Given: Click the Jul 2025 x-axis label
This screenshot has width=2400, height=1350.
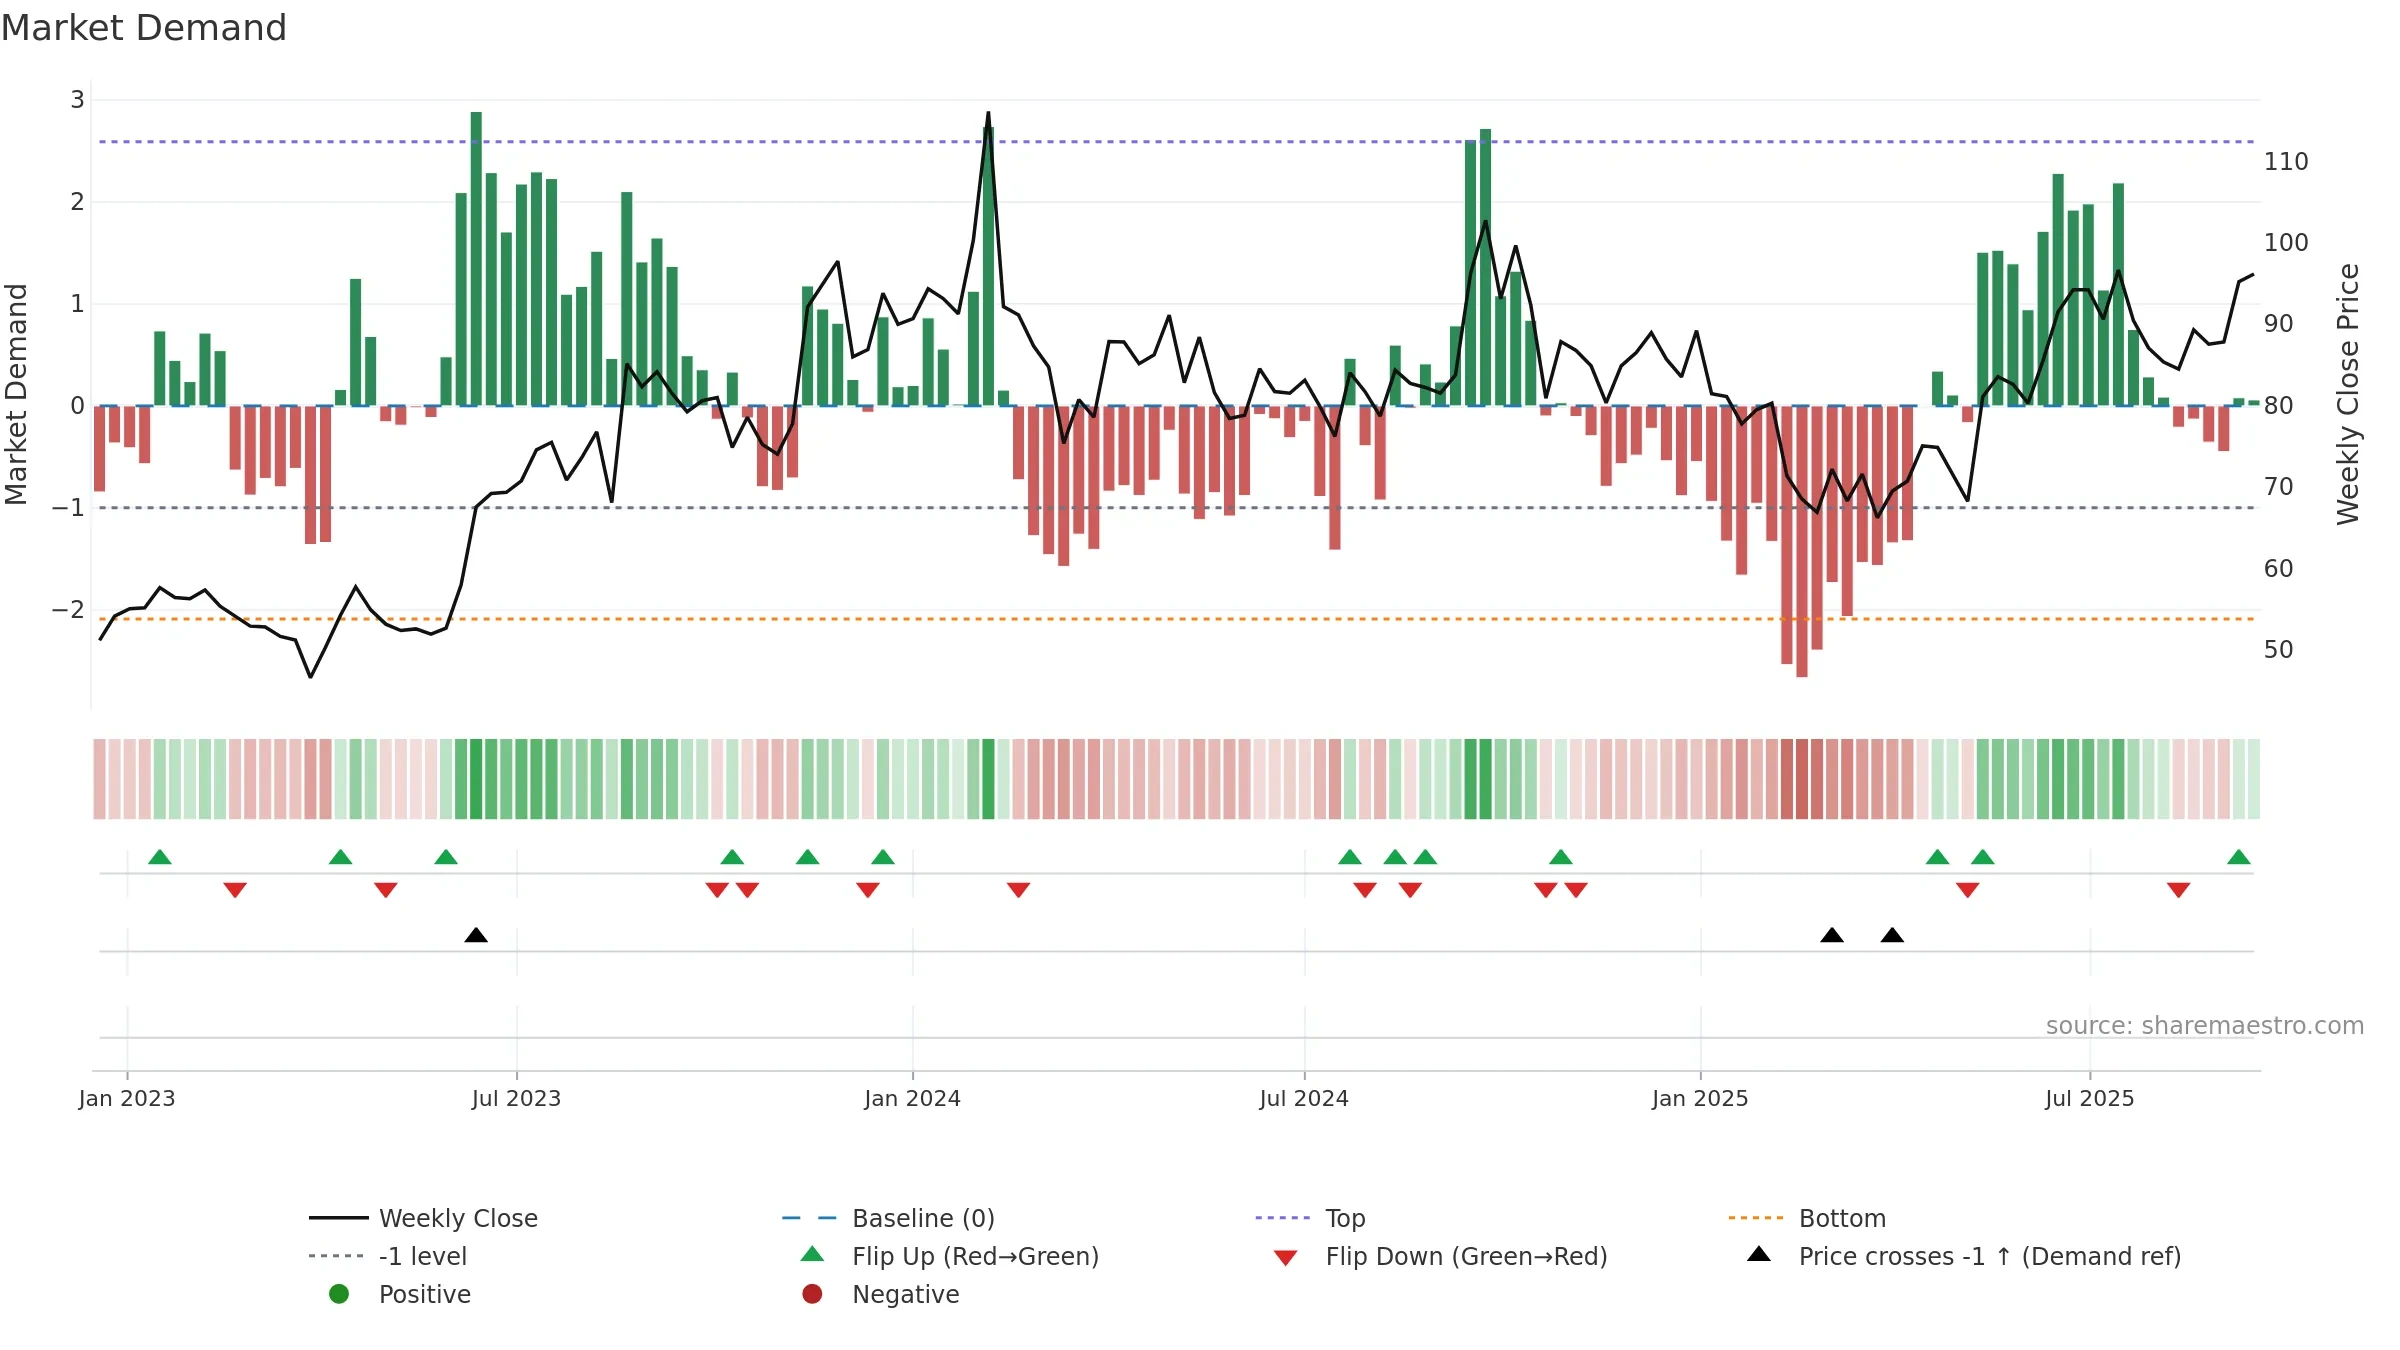Looking at the screenshot, I should 2090,1099.
